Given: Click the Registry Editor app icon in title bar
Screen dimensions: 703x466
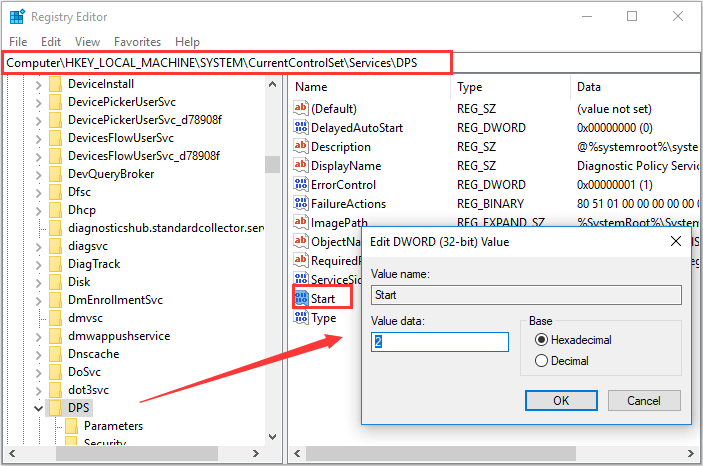Looking at the screenshot, I should [17, 17].
